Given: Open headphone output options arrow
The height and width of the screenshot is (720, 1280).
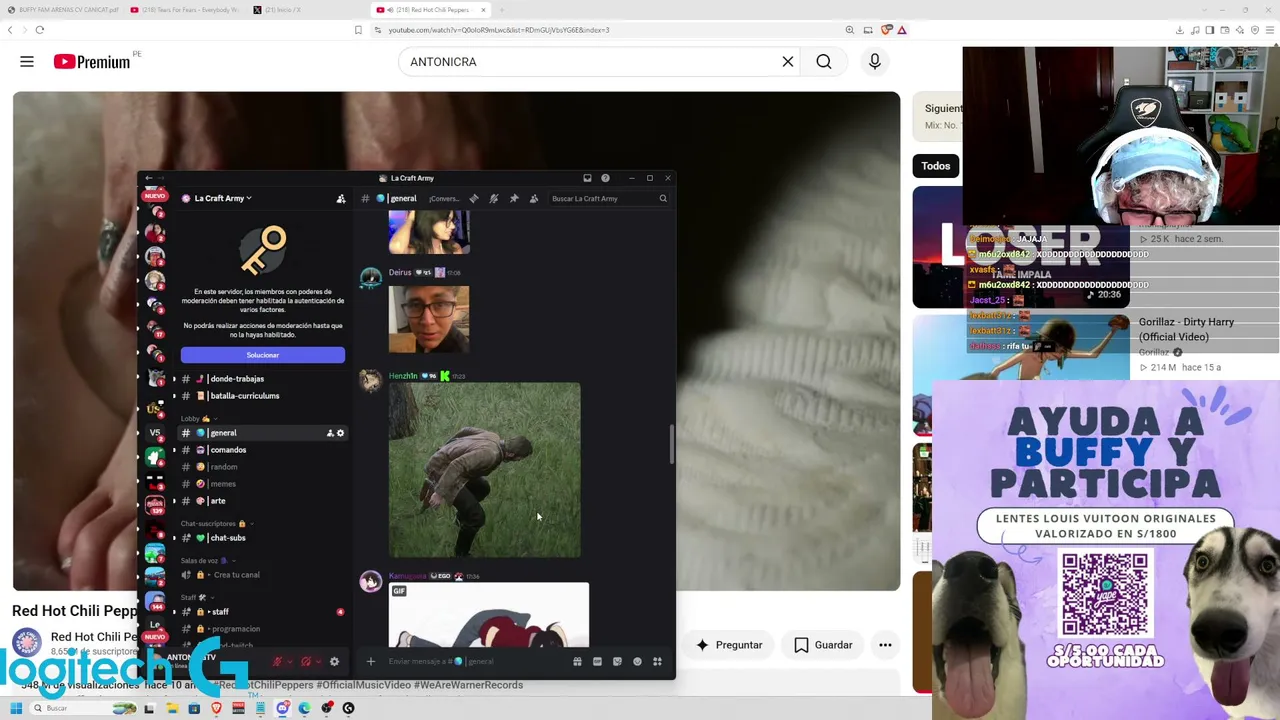Looking at the screenshot, I should [319, 661].
